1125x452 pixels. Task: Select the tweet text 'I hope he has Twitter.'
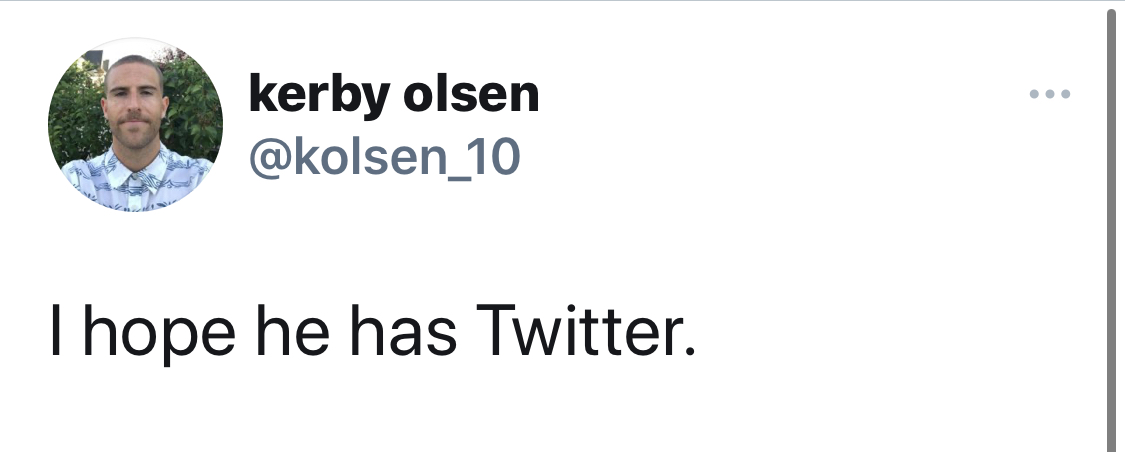click(372, 331)
